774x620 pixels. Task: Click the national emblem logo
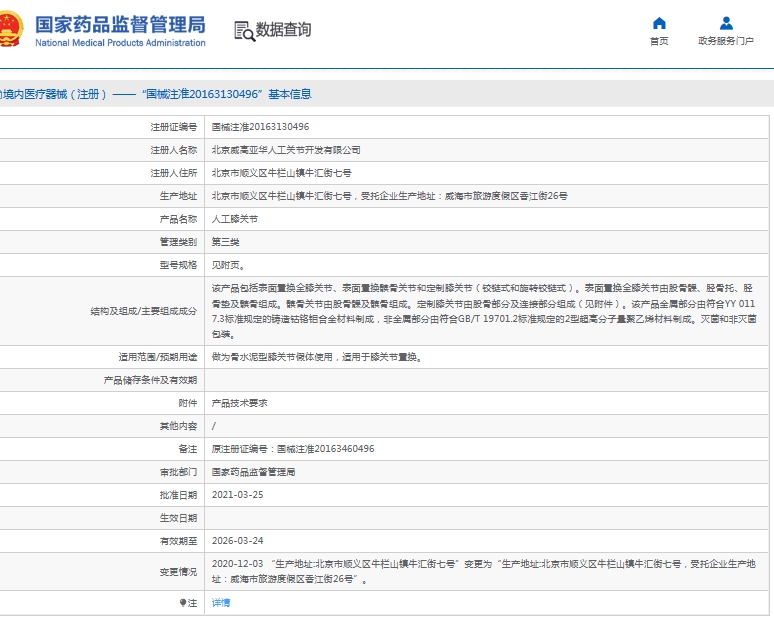pos(11,29)
